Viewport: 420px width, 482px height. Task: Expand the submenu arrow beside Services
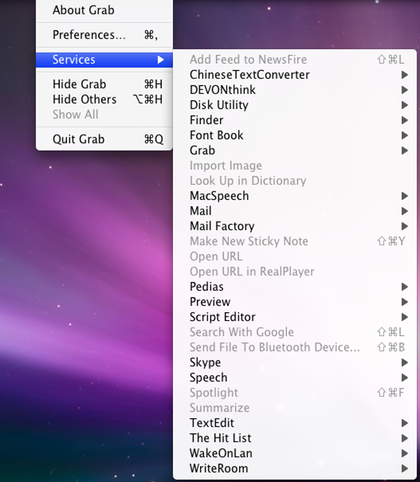[x=161, y=60]
